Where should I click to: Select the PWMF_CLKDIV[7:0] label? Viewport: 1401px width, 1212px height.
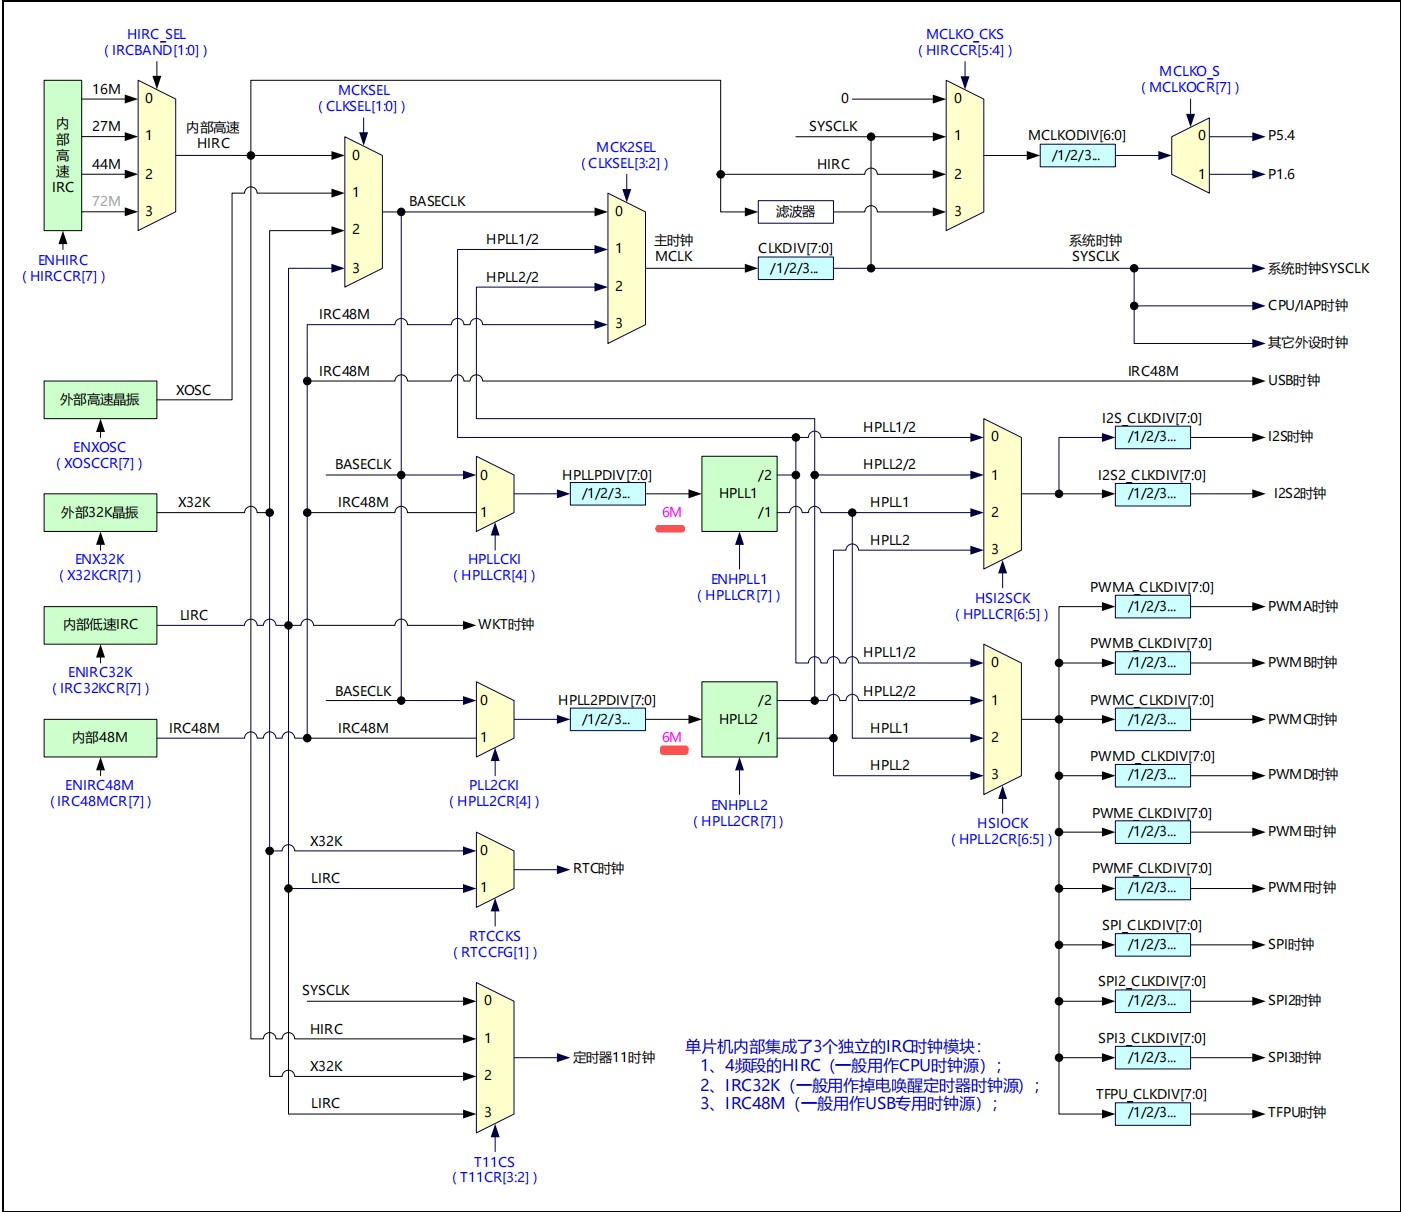tap(1152, 868)
